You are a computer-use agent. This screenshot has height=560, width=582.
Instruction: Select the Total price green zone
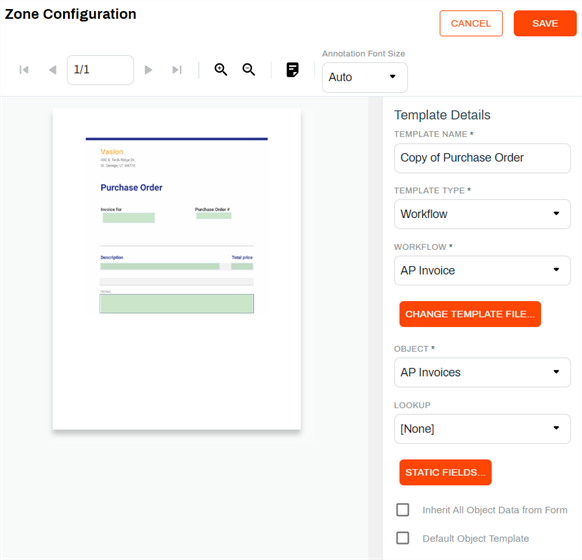pos(242,266)
